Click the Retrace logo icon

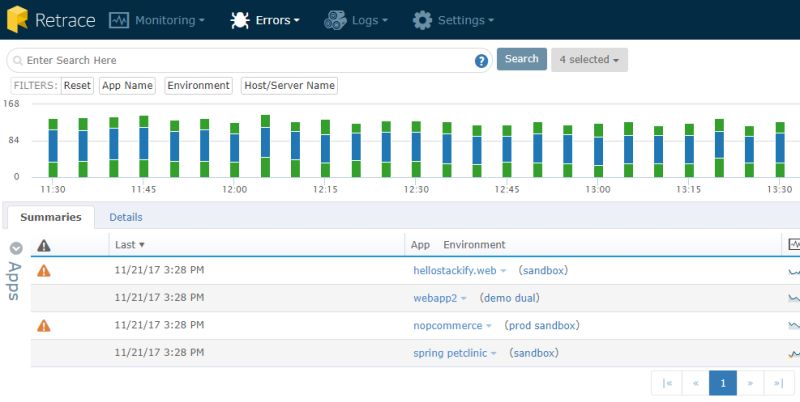point(17,19)
